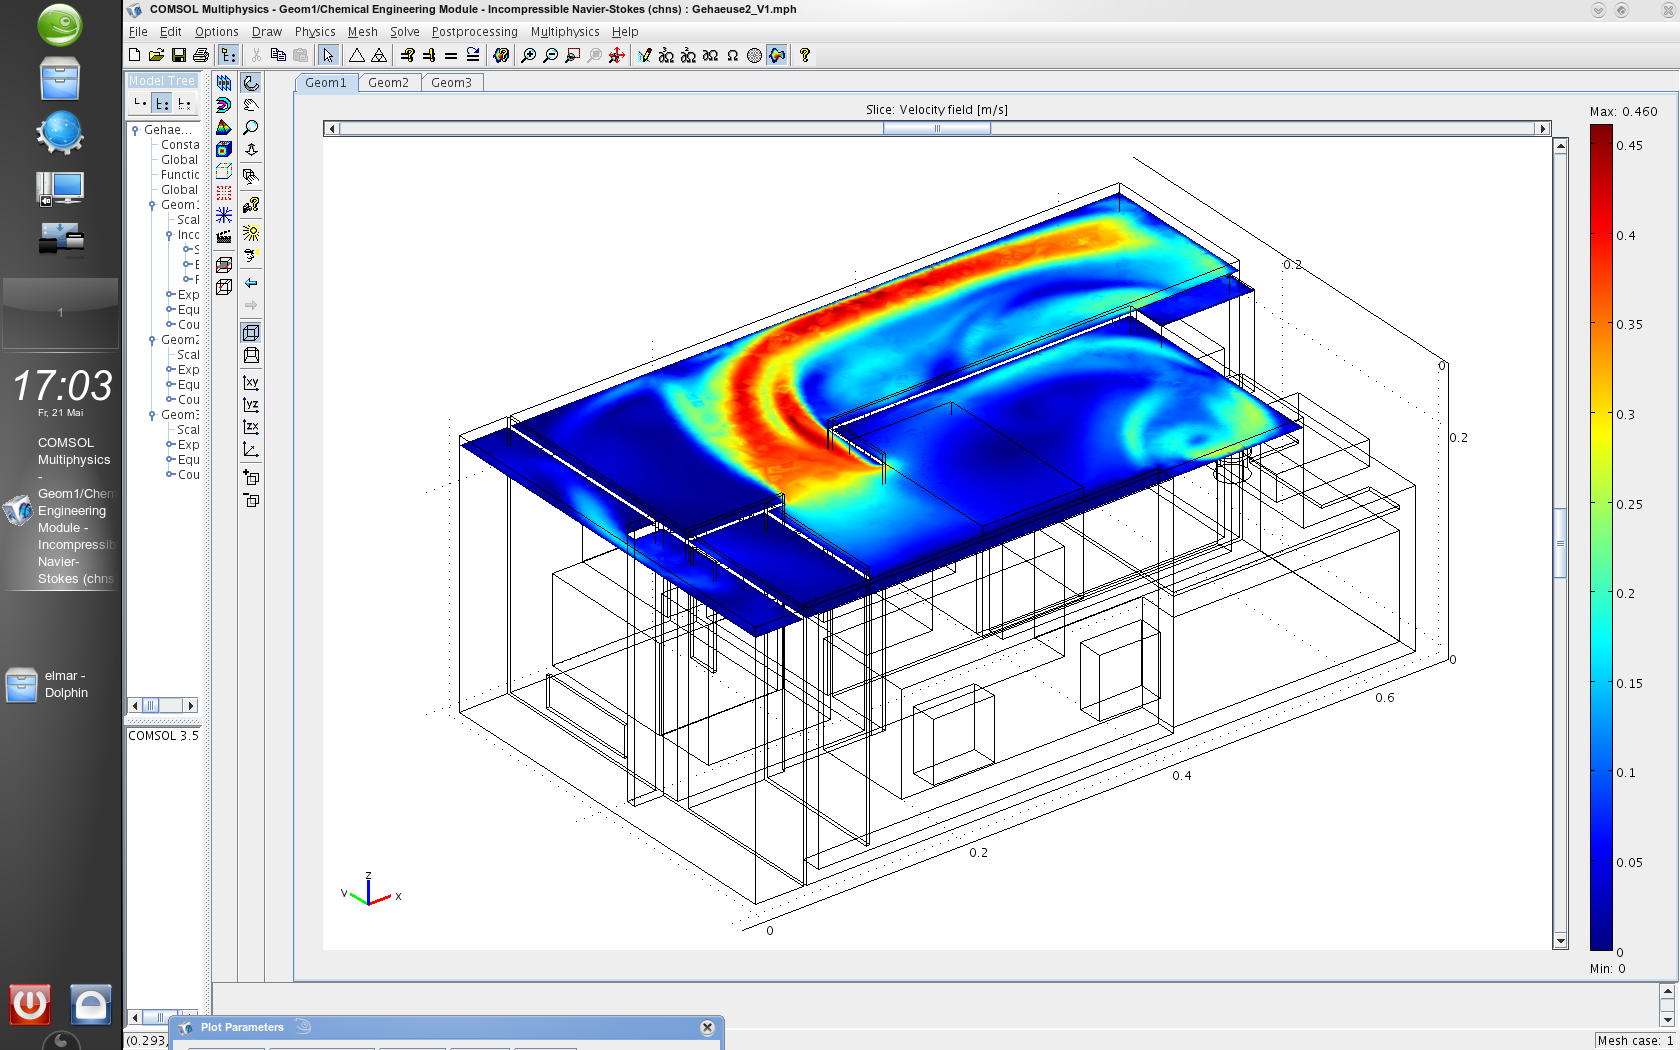1680x1050 pixels.
Task: Select Consta tree item
Action: coord(180,145)
